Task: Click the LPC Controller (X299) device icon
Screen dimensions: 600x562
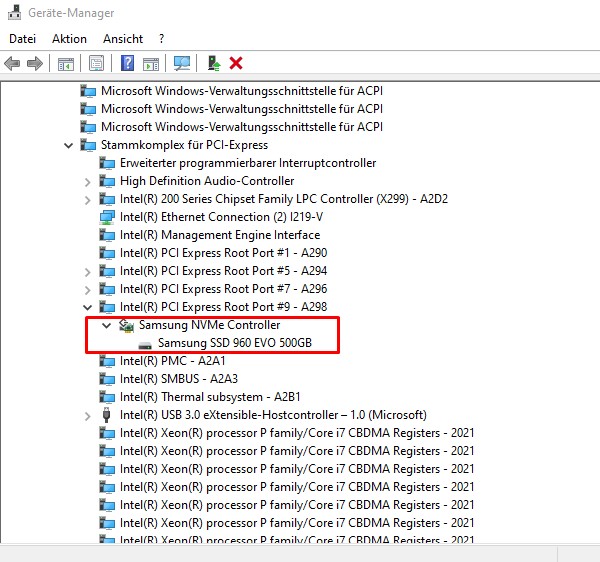Action: [107, 199]
